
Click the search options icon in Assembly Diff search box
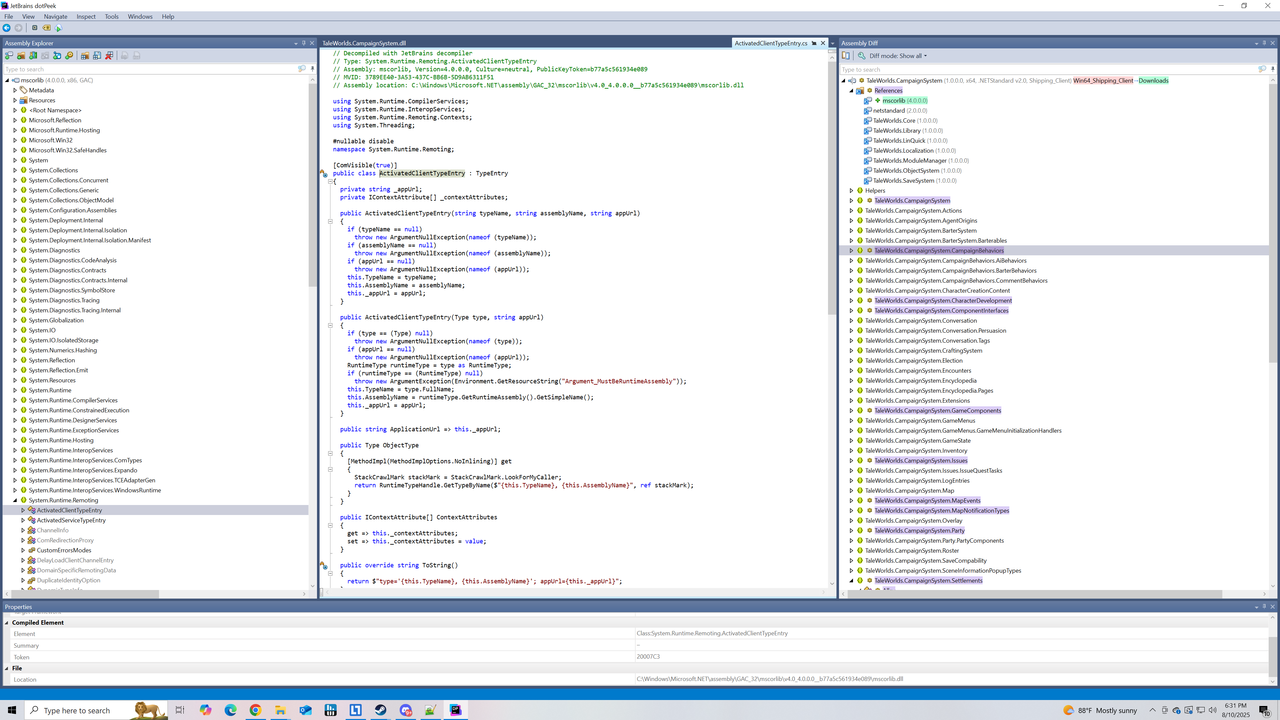[1262, 69]
